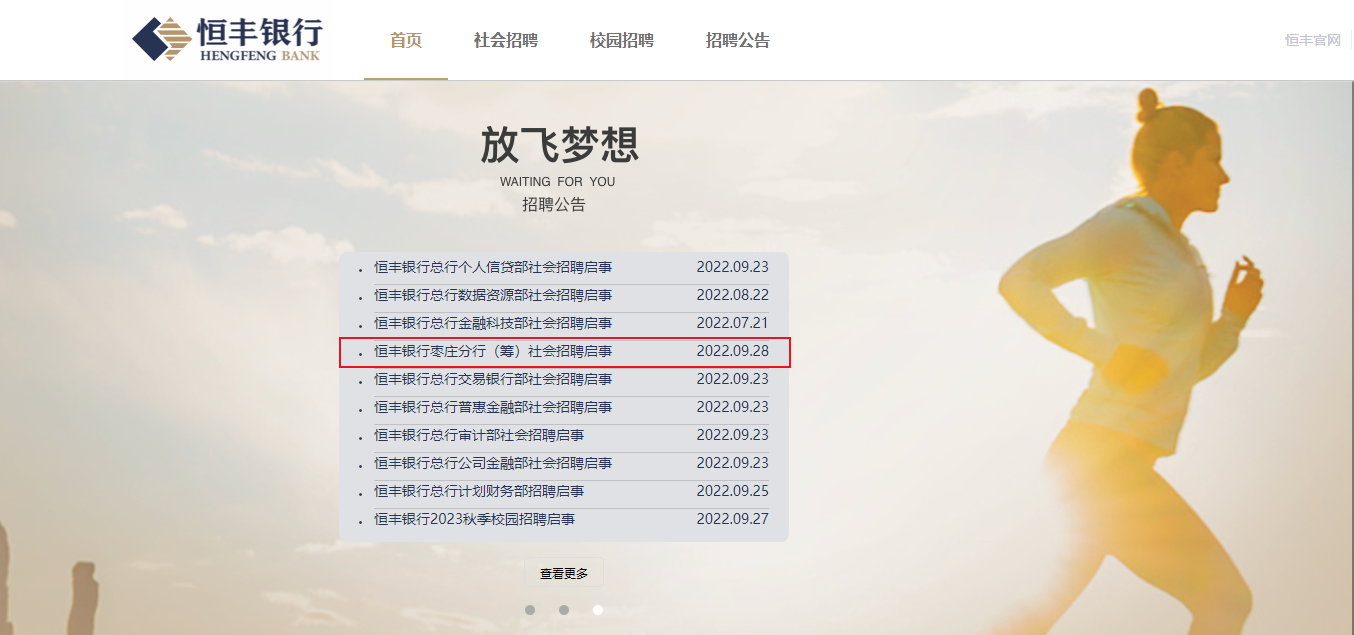1354x635 pixels.
Task: Click the WAITING FOR YOU subtitle
Action: 558,182
